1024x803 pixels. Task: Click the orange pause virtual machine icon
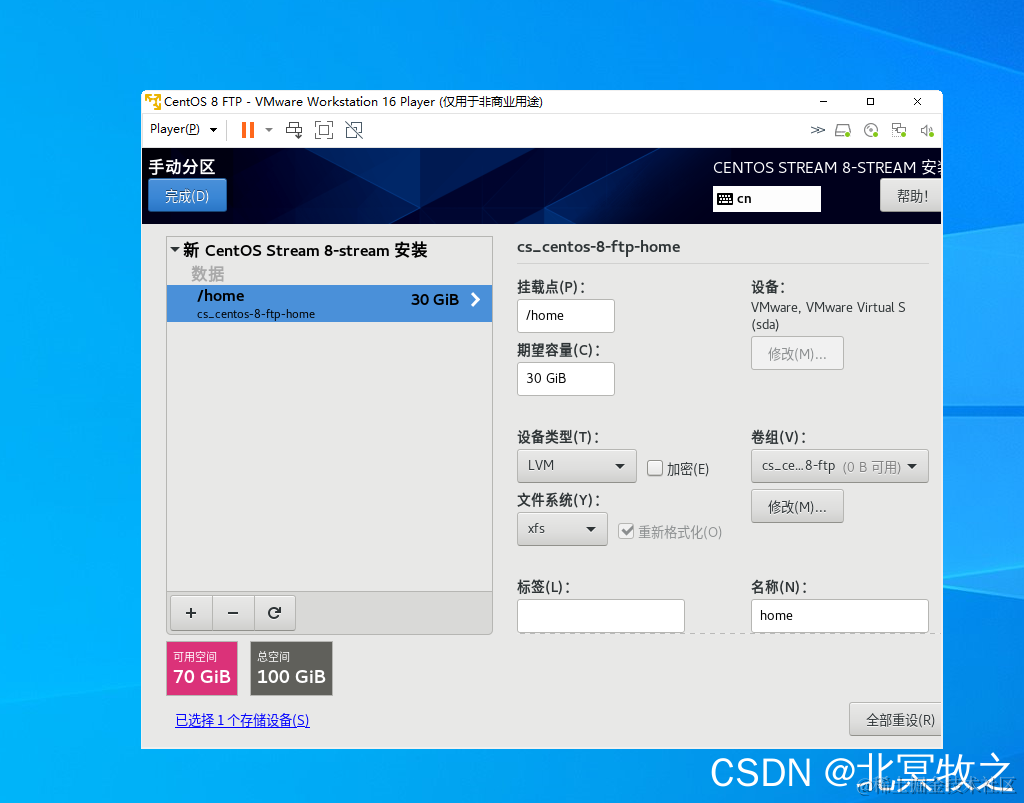[248, 130]
